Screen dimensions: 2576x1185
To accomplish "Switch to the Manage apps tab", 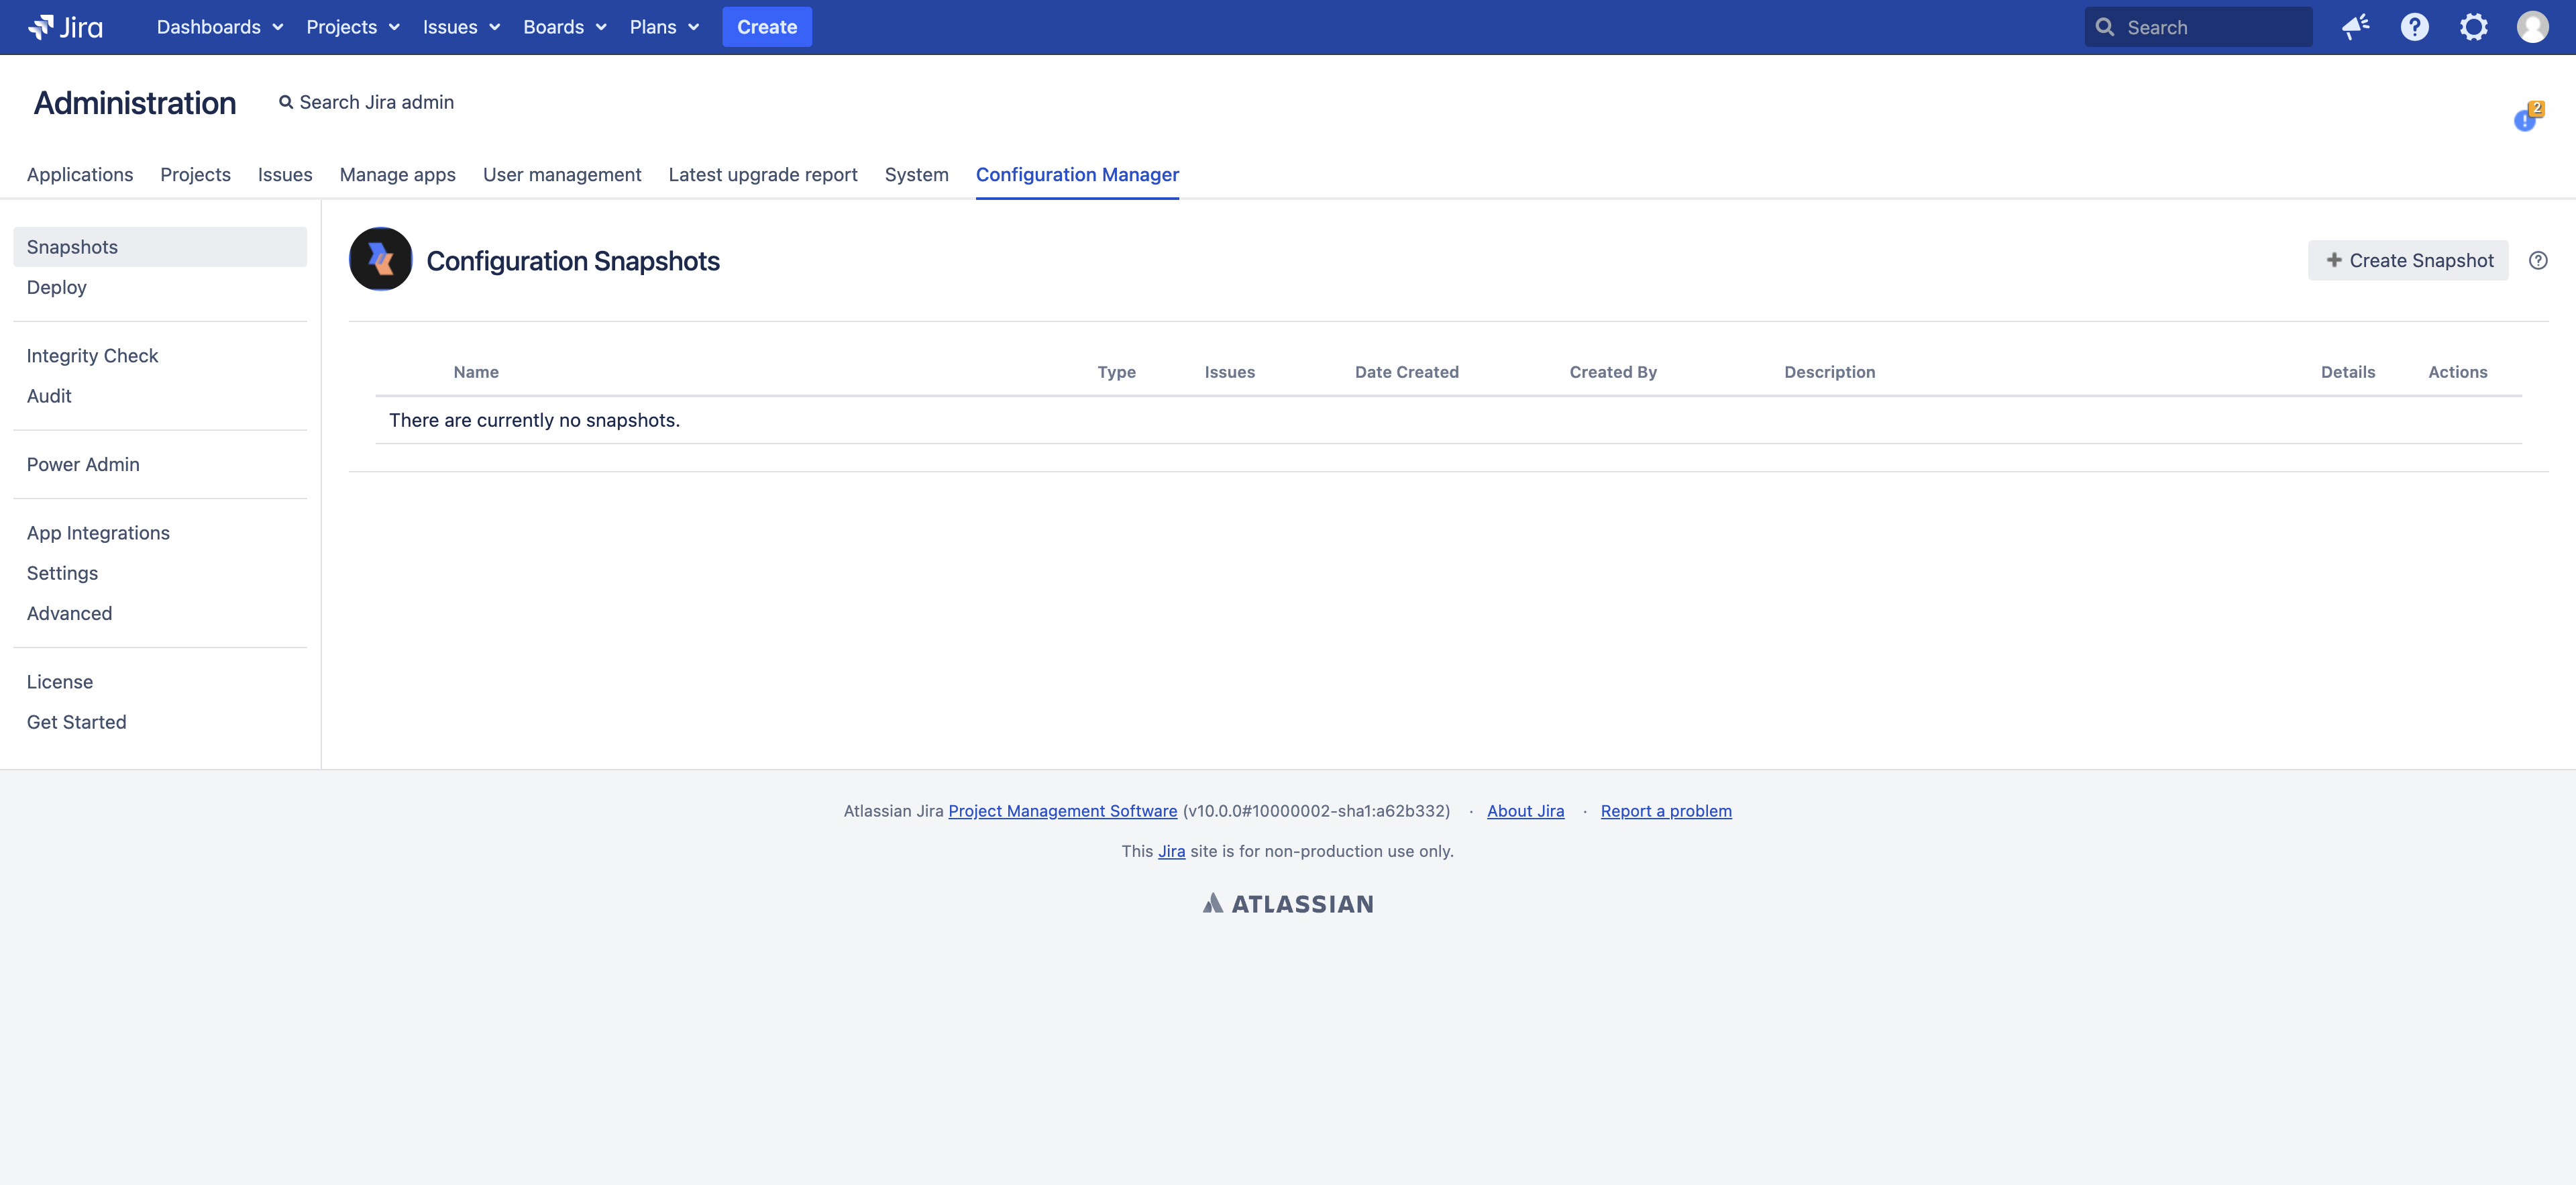I will point(398,175).
